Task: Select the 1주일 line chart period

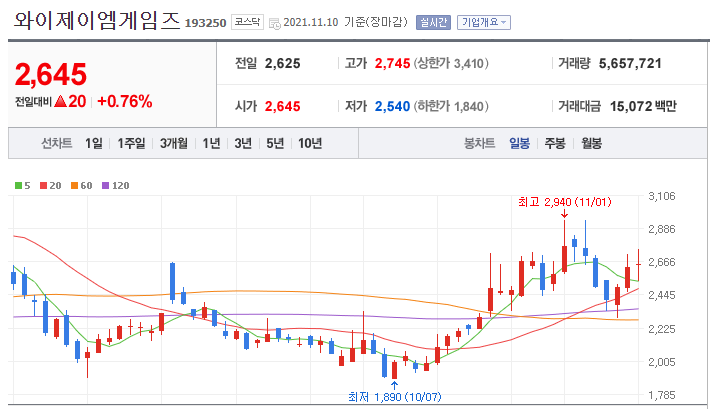Action: [x=131, y=144]
